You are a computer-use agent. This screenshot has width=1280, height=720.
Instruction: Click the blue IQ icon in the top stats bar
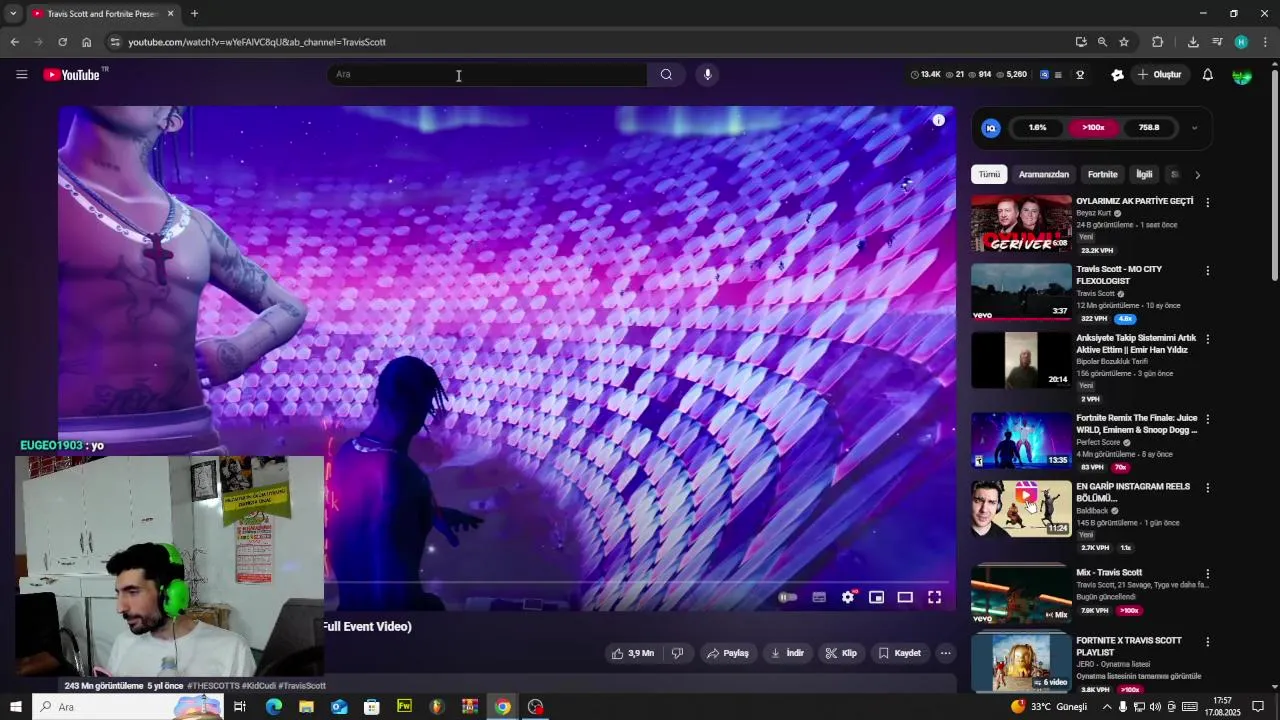1044,75
